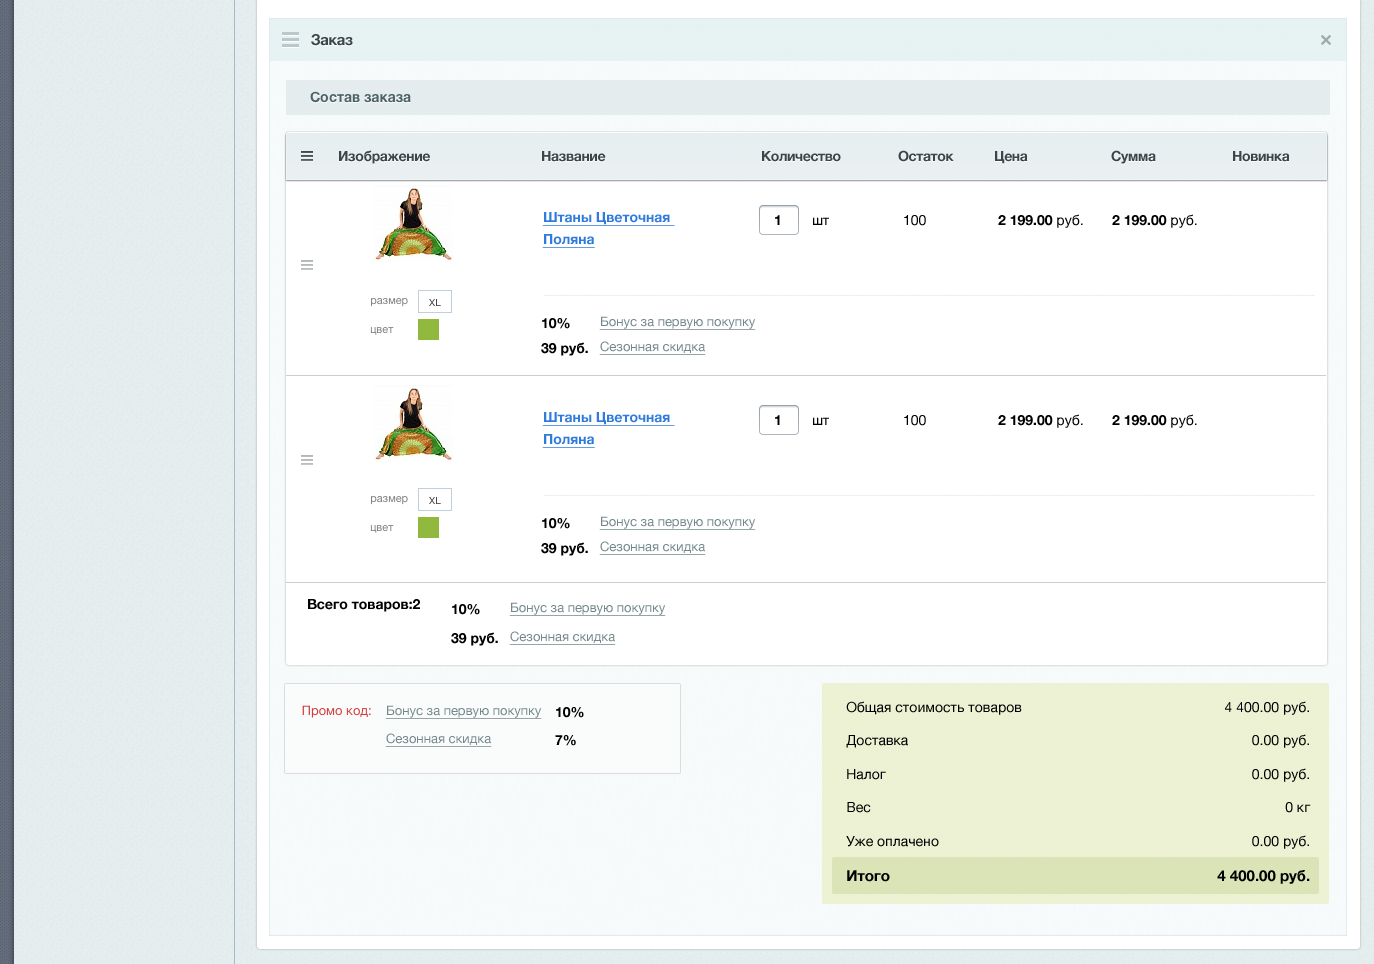Click green color swatch of first product
The width and height of the screenshot is (1374, 964).
pyautogui.click(x=429, y=329)
